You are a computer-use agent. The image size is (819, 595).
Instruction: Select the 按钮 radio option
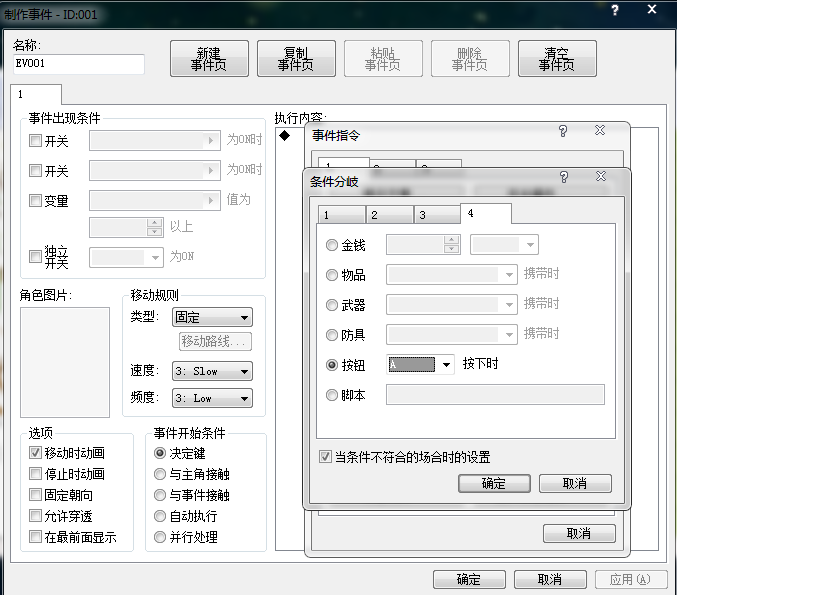(332, 365)
